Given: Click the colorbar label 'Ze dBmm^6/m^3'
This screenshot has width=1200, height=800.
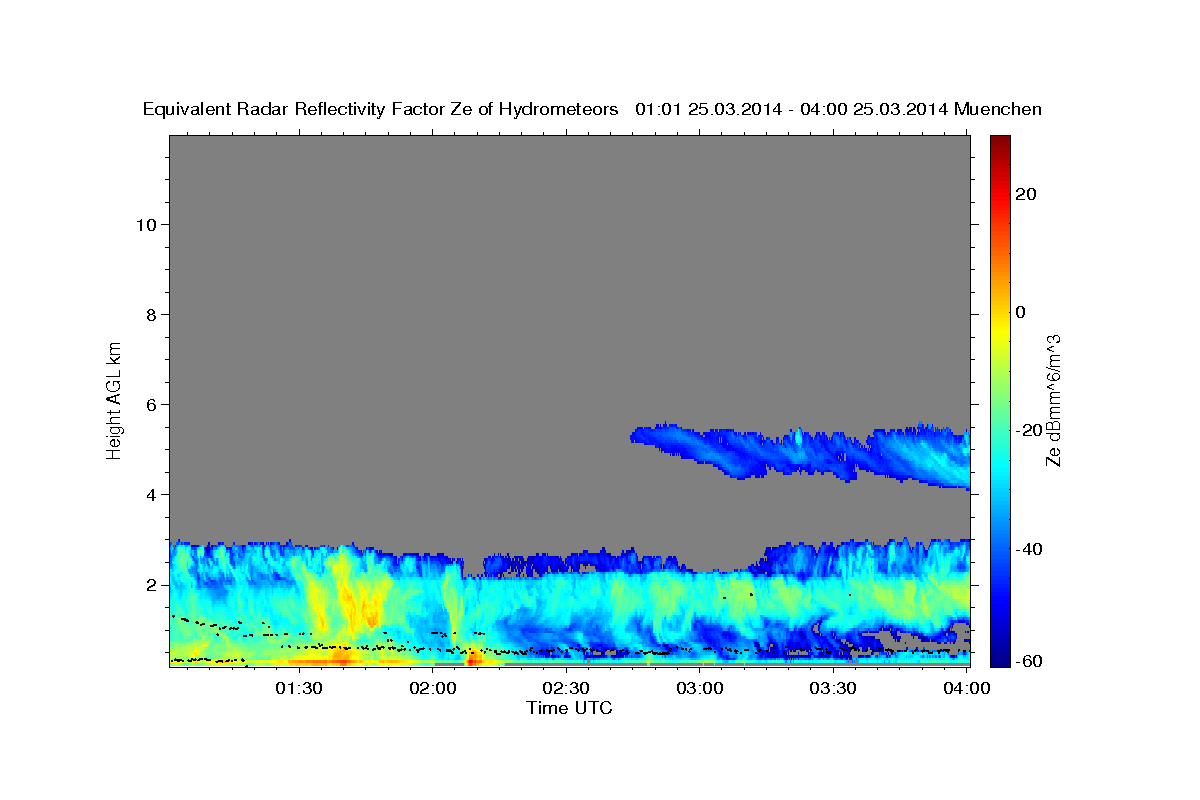Looking at the screenshot, I should pyautogui.click(x=1053, y=400).
